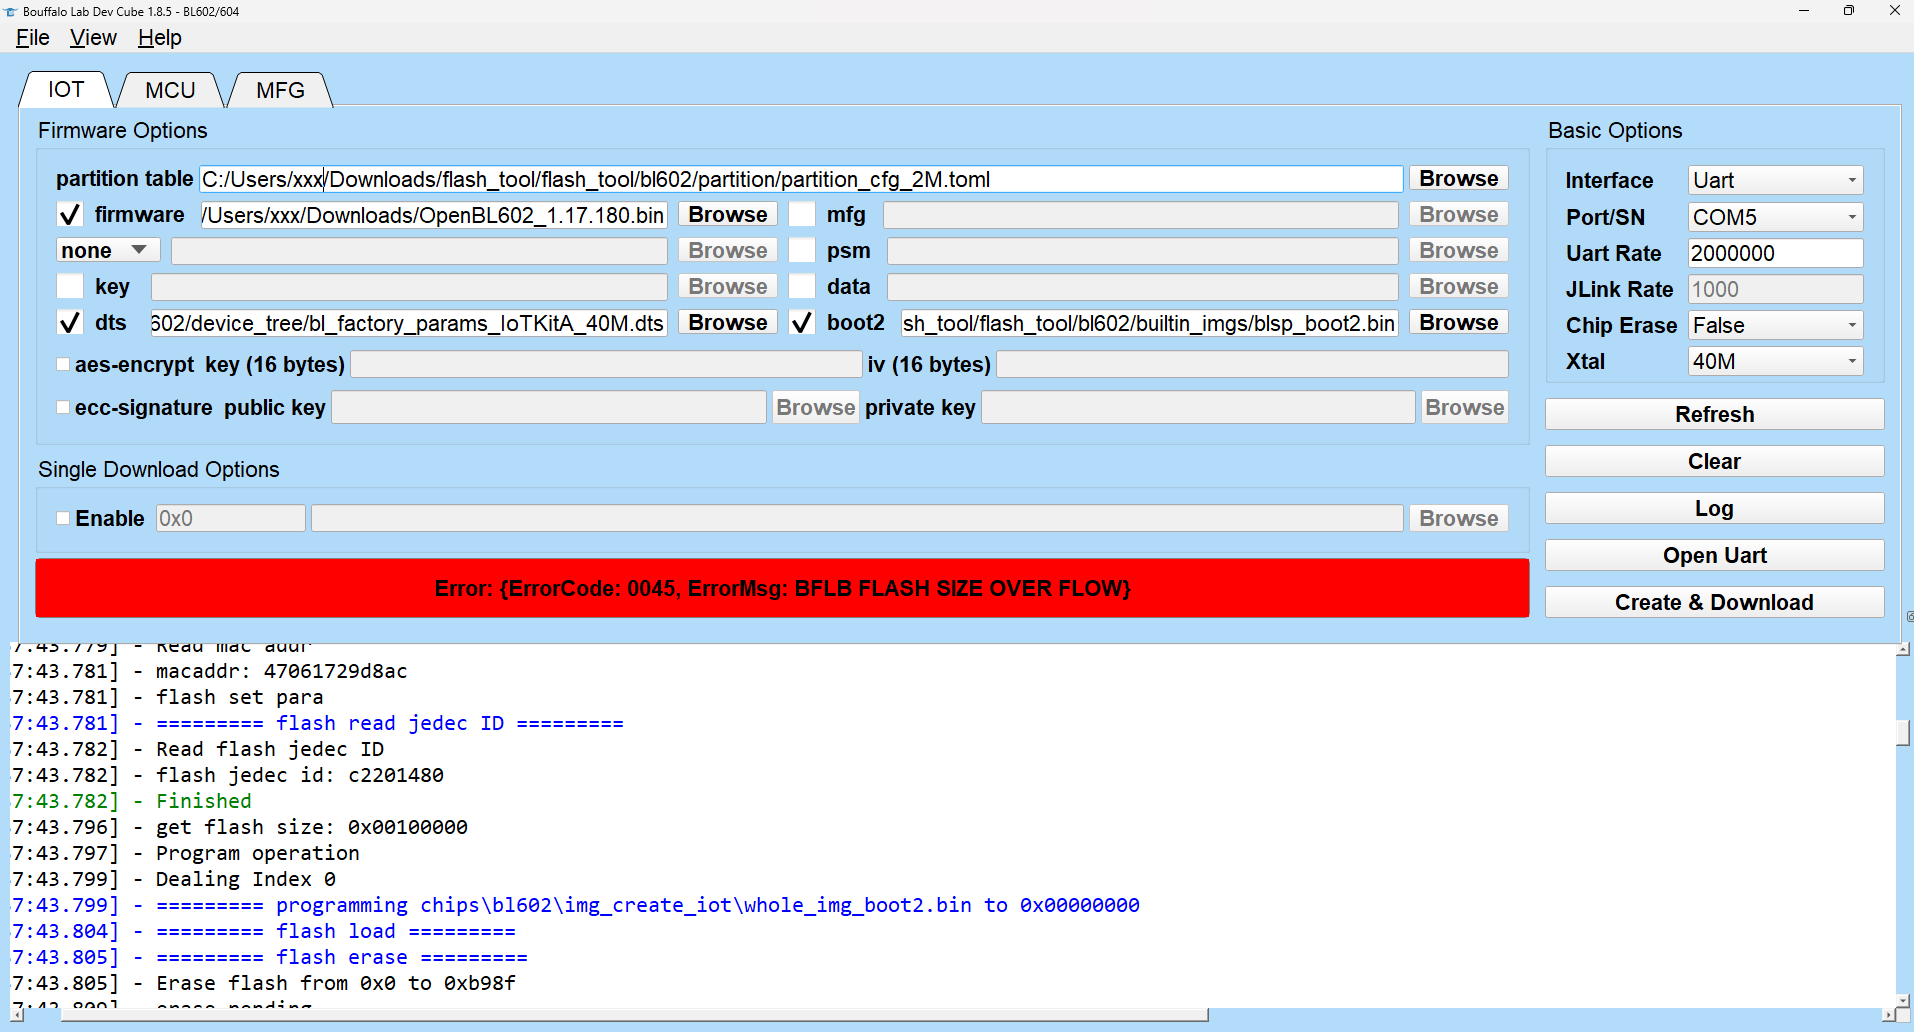The width and height of the screenshot is (1914, 1032).
Task: Switch to the MFG tab
Action: tap(280, 91)
